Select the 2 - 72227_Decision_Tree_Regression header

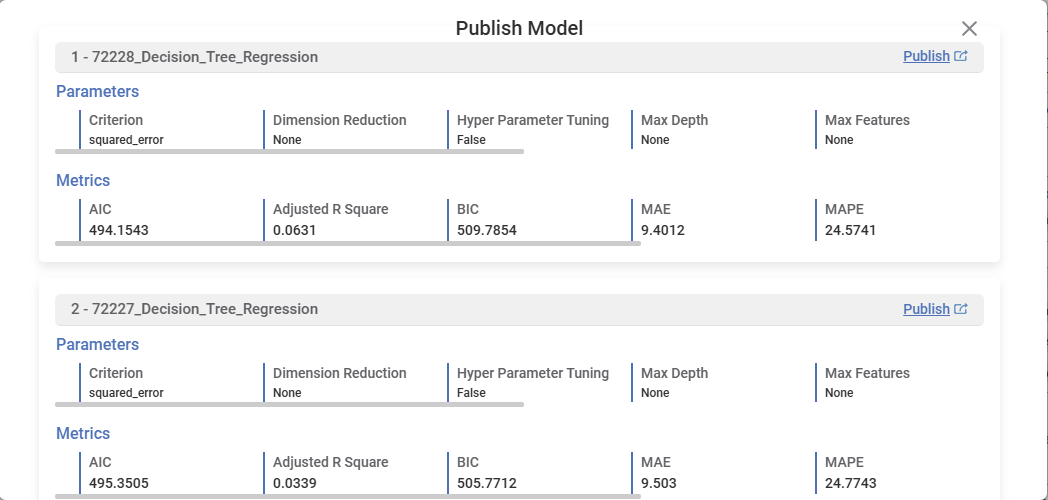click(195, 310)
